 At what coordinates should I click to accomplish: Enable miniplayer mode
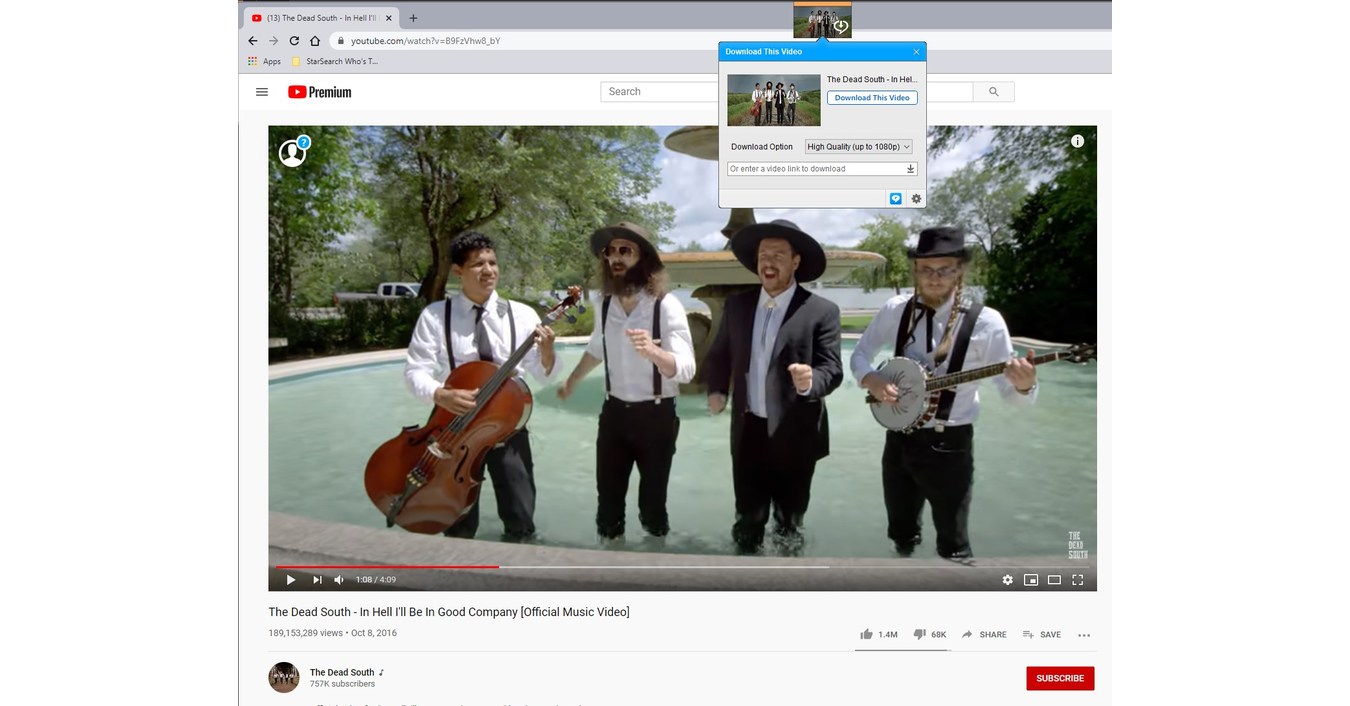tap(1031, 580)
